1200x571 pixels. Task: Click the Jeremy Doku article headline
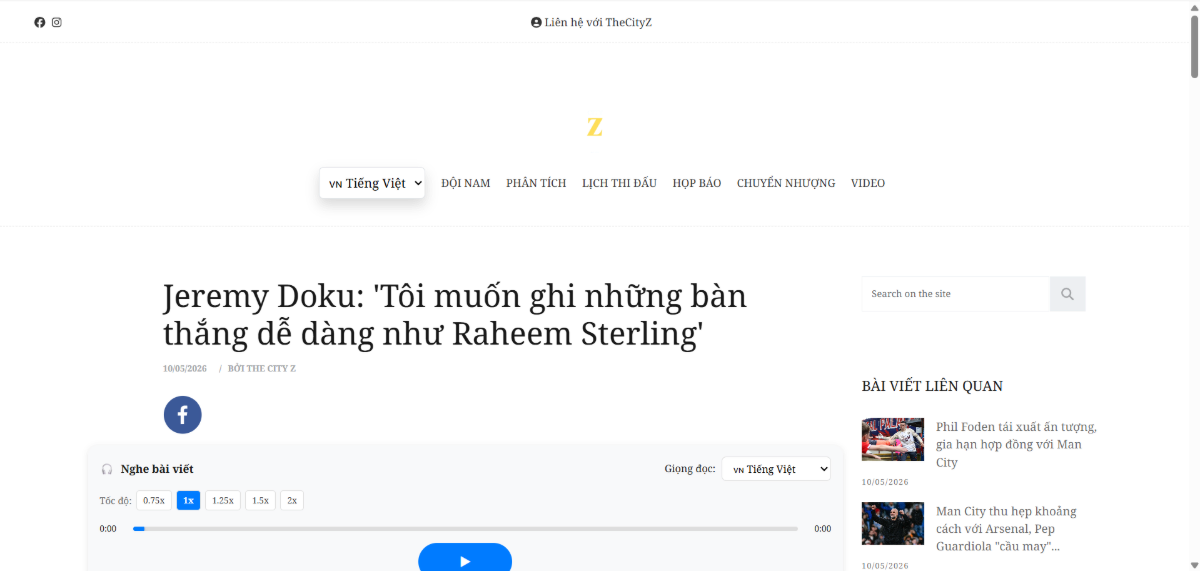(455, 315)
